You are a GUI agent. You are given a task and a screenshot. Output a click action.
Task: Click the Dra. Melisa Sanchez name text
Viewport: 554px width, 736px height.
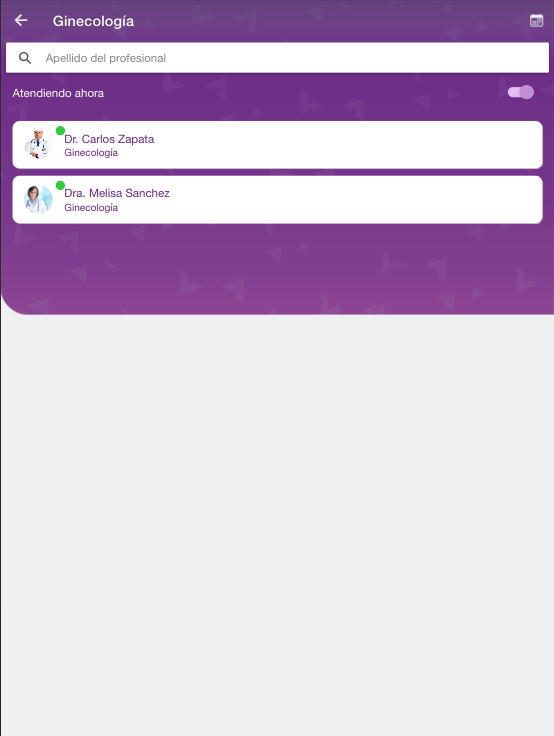(x=117, y=193)
